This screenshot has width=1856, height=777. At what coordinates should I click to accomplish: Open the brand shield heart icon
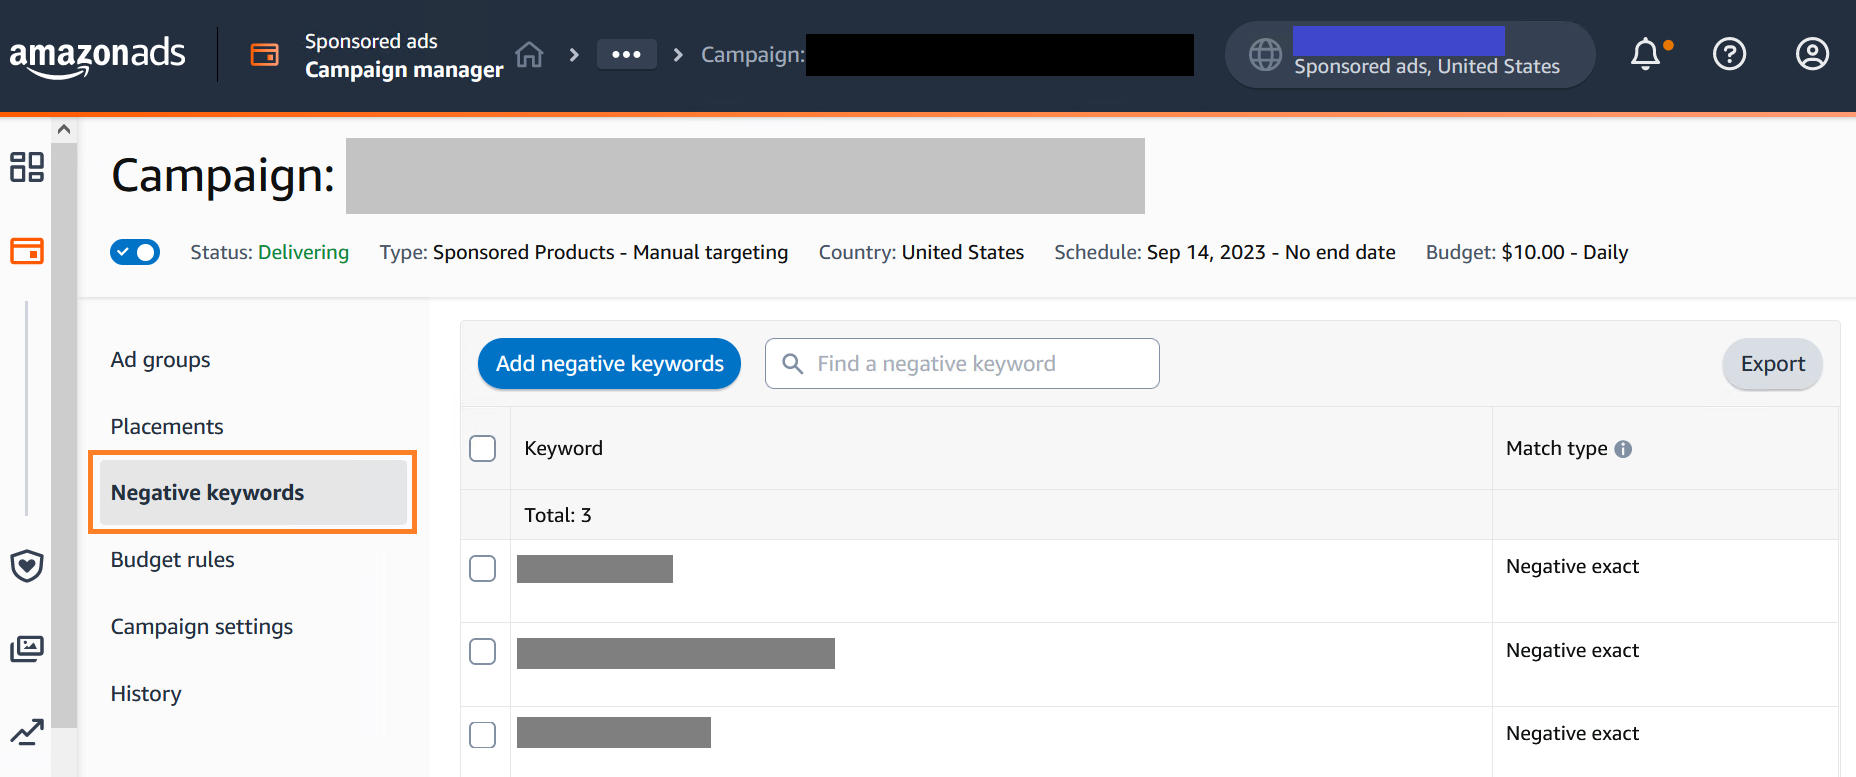coord(27,566)
